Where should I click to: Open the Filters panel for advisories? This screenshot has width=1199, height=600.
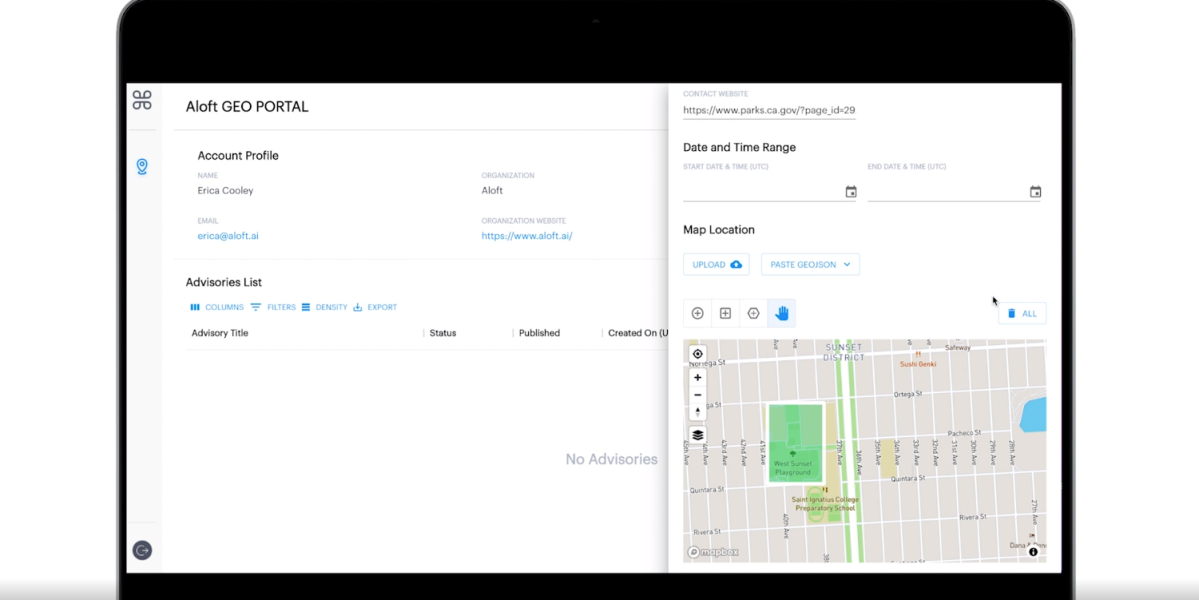click(x=273, y=307)
